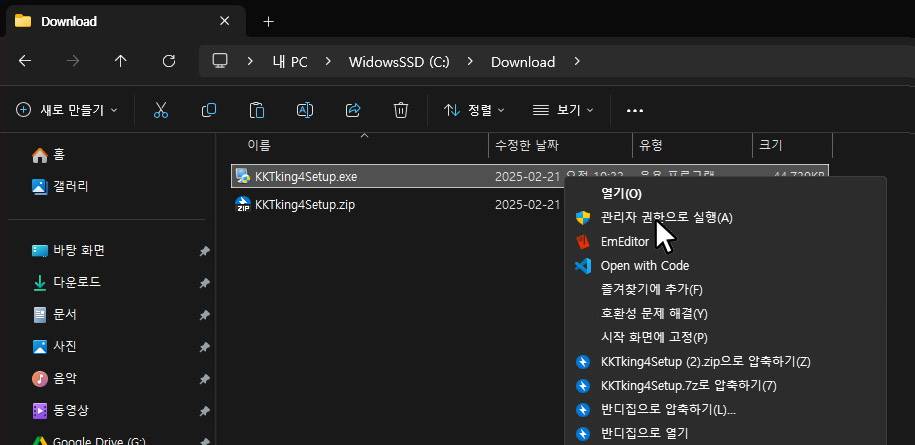
Task: Select 관리자 권한으로 실행 from context menu
Action: pyautogui.click(x=666, y=217)
